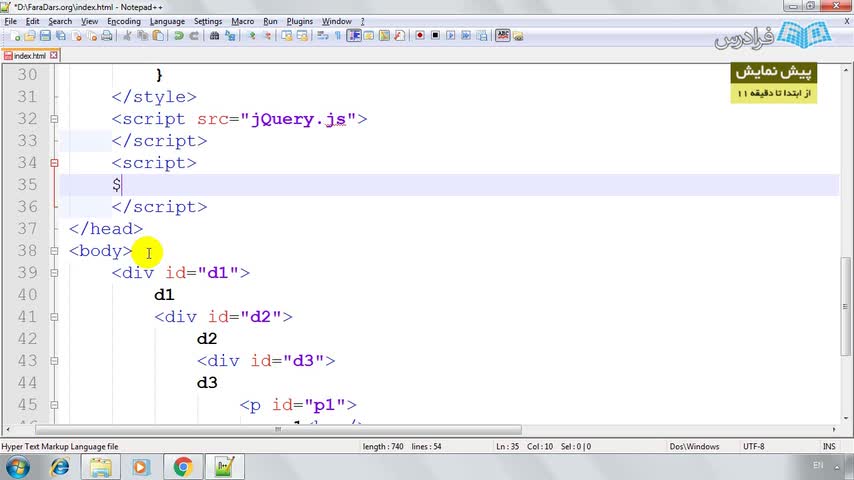The image size is (854, 480).
Task: Open Chrome from the taskbar
Action: 183,467
